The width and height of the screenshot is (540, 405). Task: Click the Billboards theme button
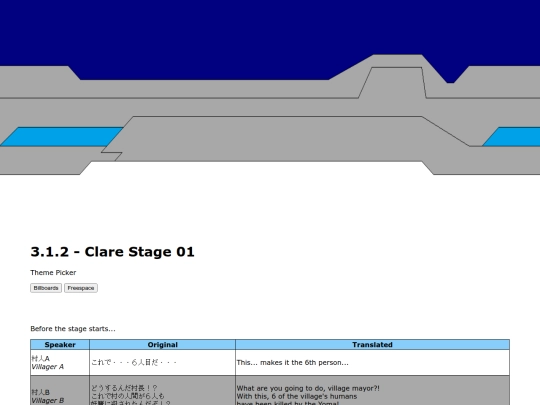[46, 288]
